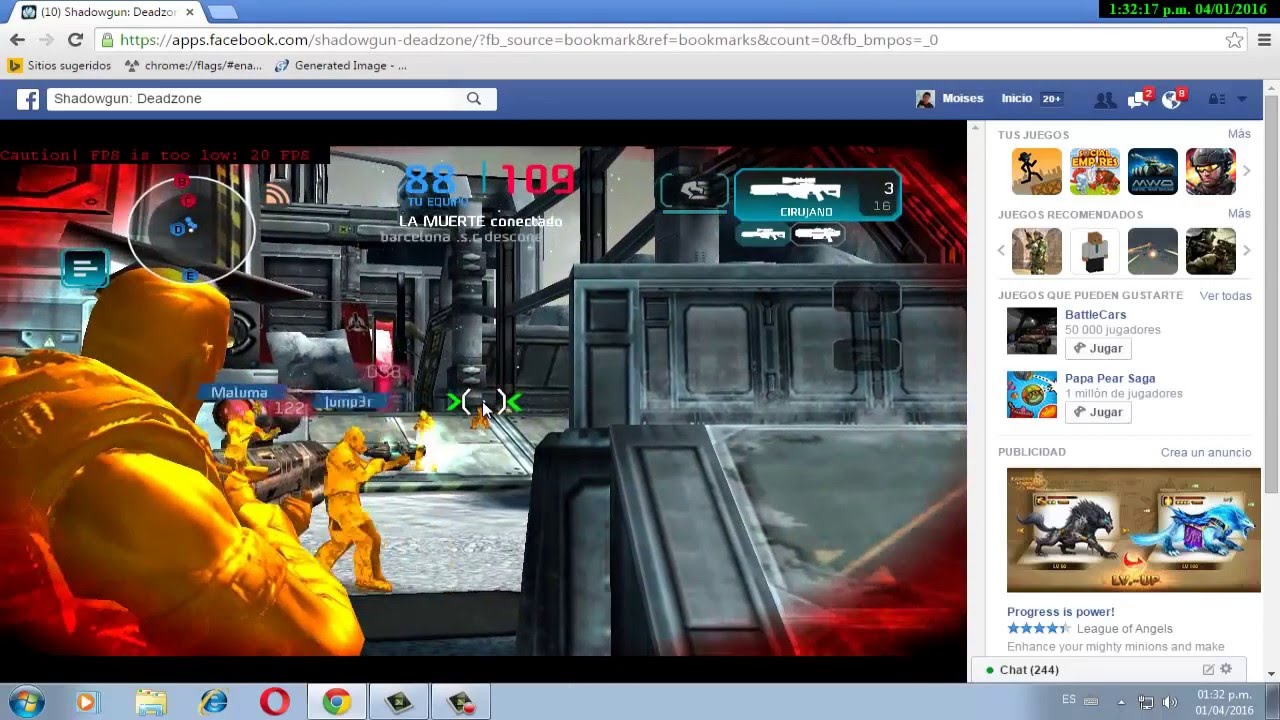This screenshot has width=1280, height=720.
Task: Open the blocky character recommended game
Action: pos(1095,251)
